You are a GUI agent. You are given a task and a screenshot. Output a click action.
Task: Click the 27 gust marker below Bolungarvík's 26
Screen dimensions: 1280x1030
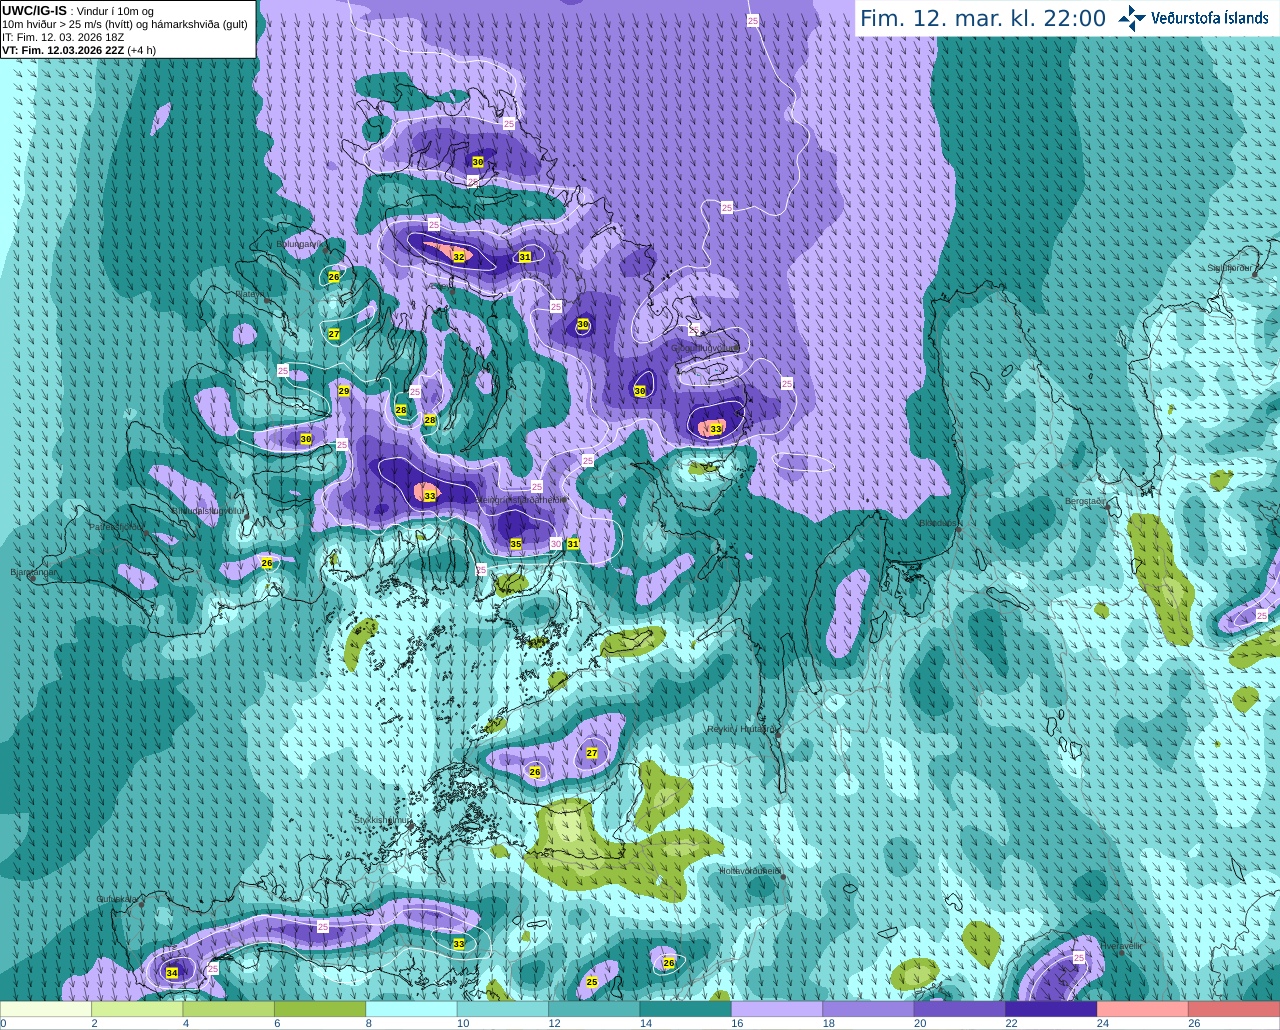point(334,334)
